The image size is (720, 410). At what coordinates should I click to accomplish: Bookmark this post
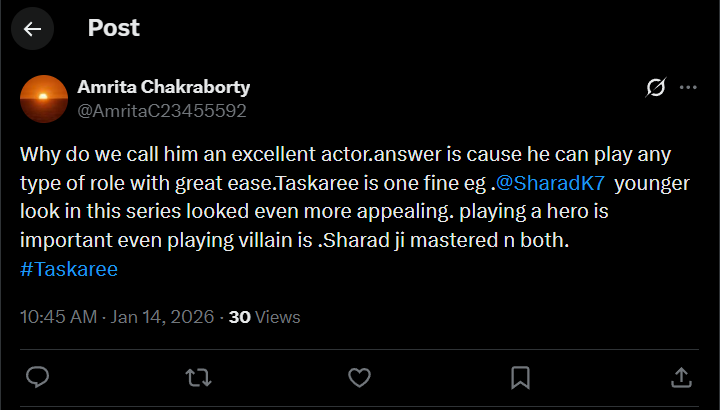tap(520, 377)
